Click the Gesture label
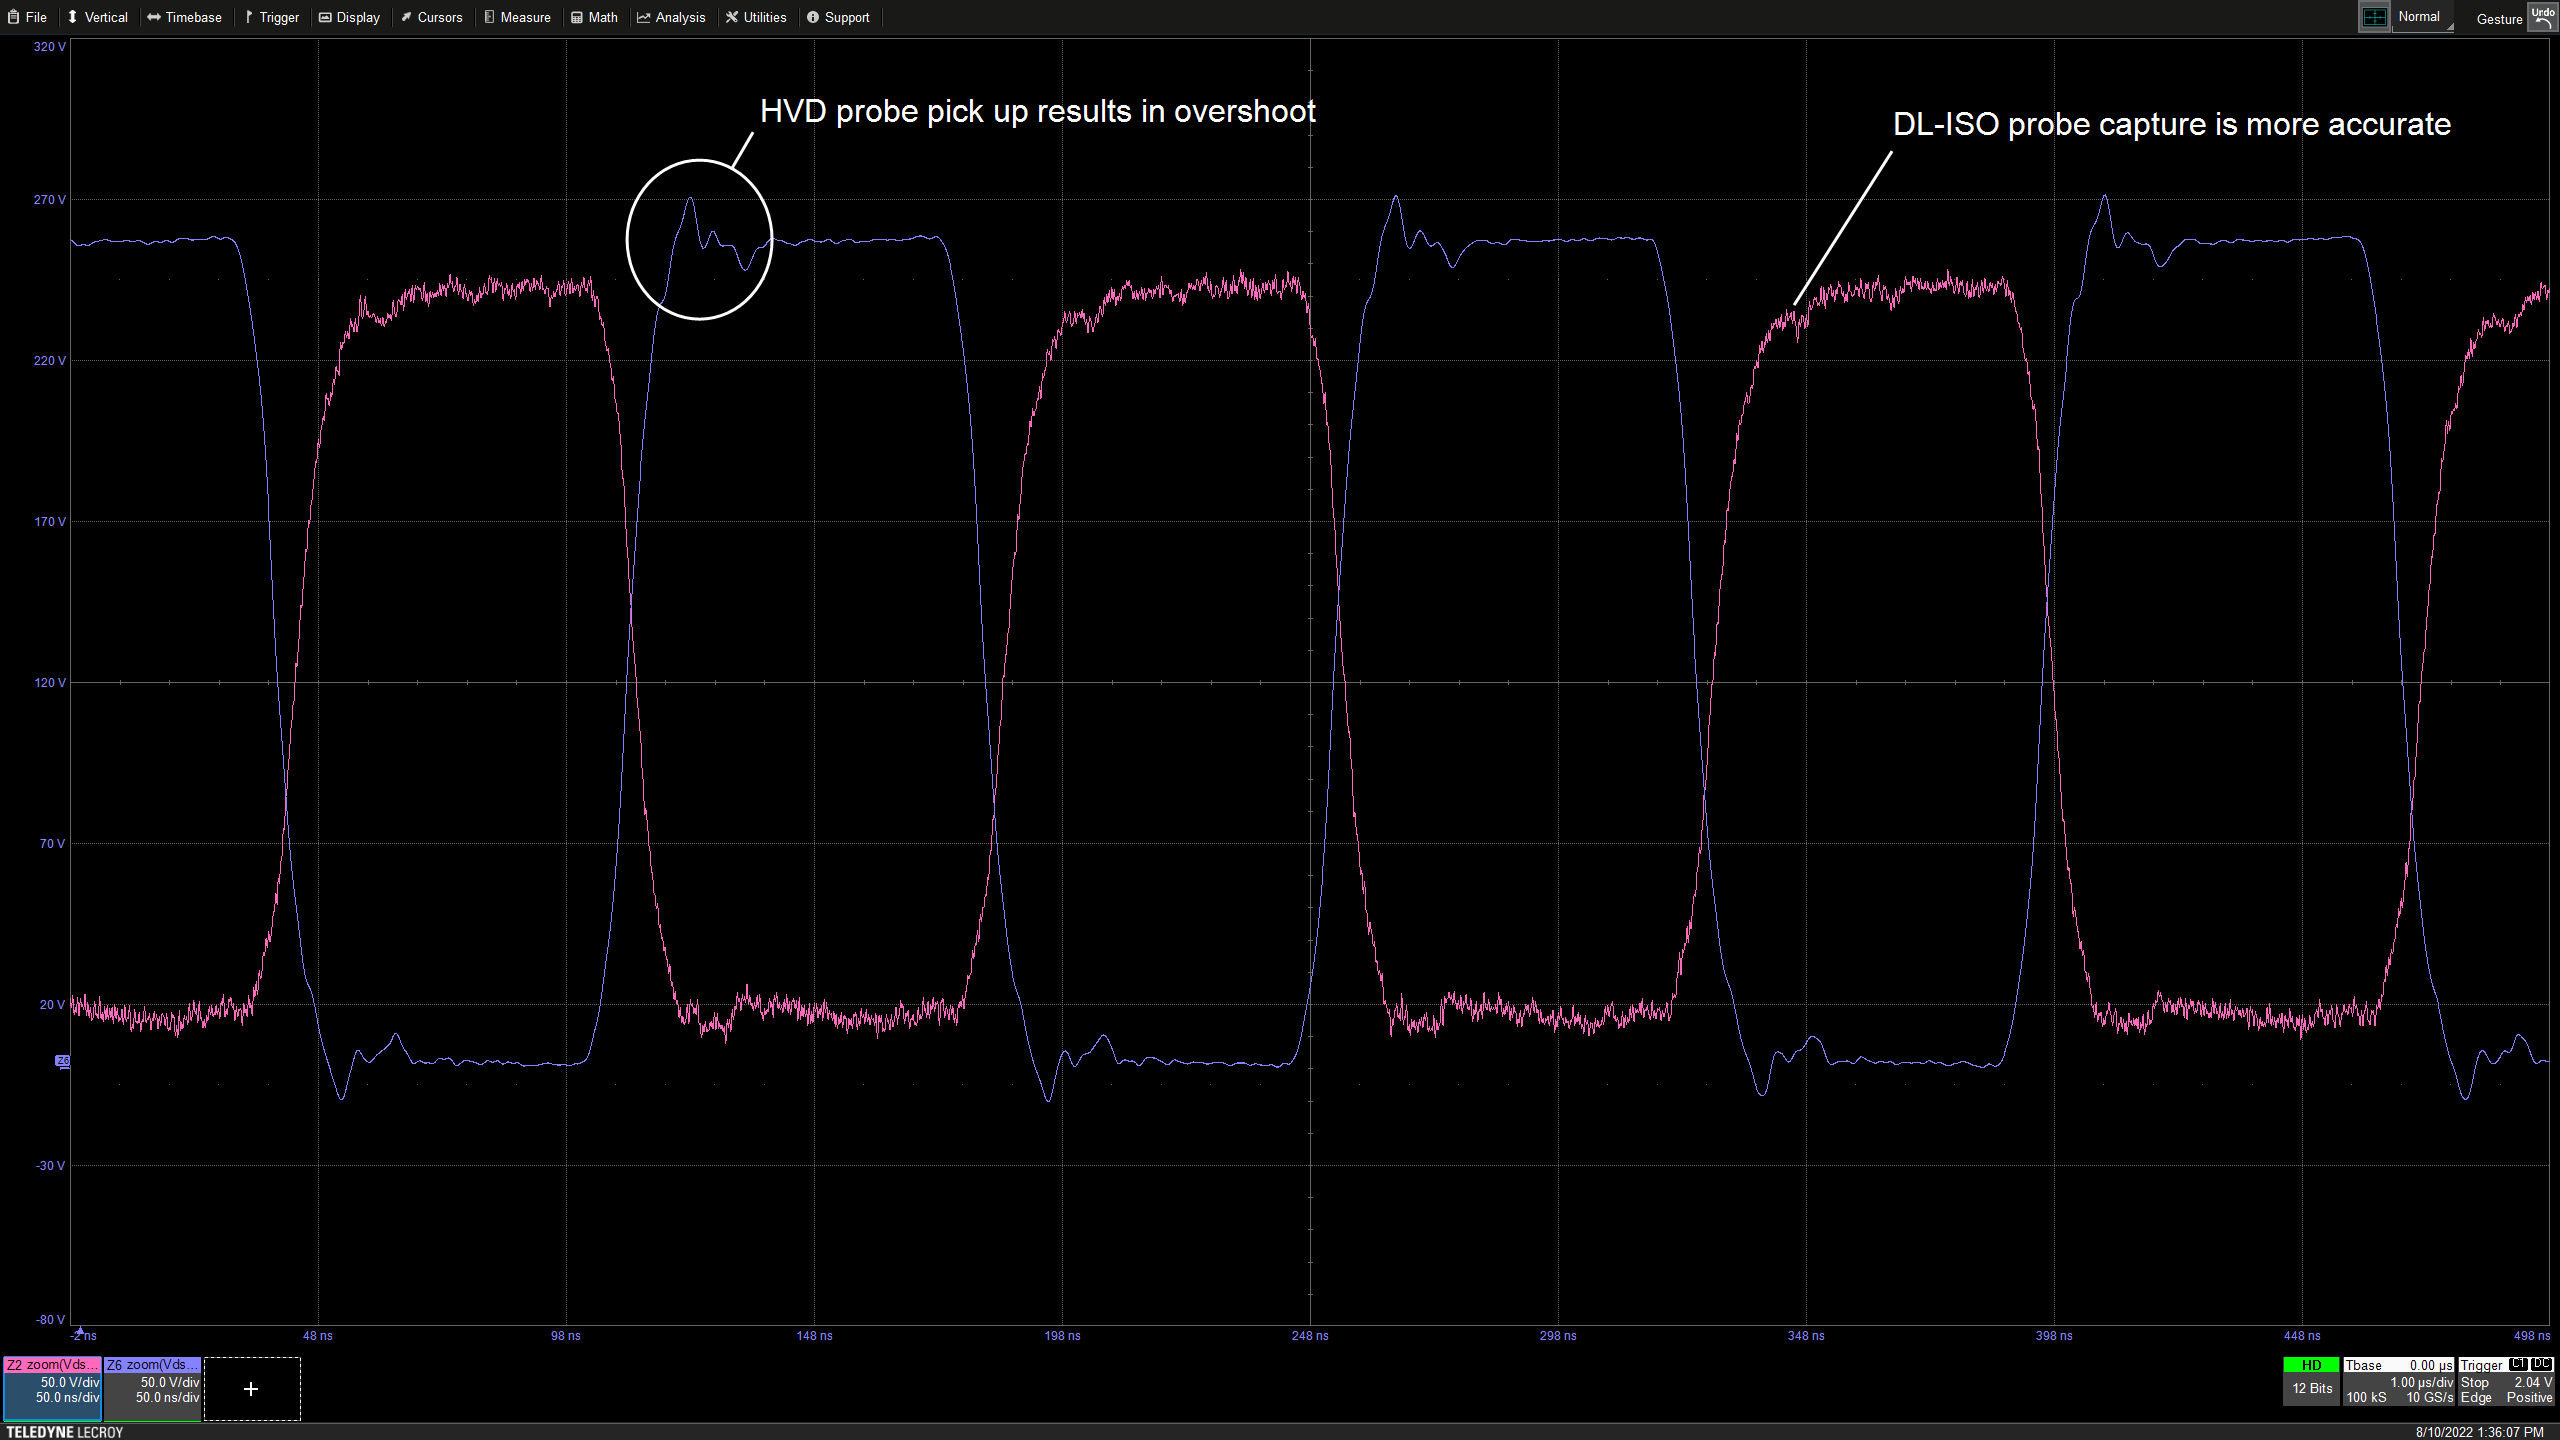 point(2499,19)
